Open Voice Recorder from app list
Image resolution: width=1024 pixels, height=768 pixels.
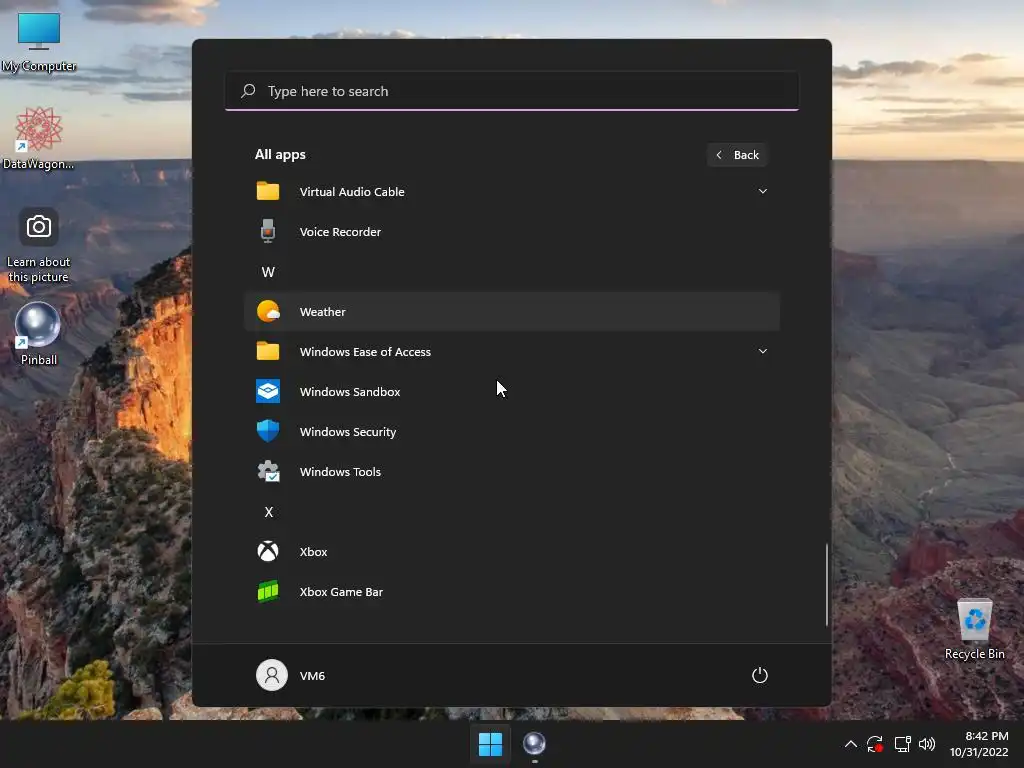click(340, 232)
